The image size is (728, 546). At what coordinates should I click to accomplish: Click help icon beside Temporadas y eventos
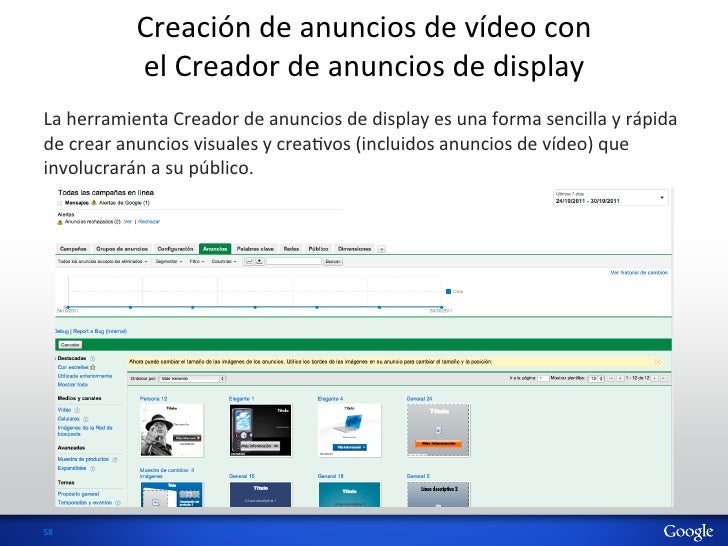click(117, 503)
